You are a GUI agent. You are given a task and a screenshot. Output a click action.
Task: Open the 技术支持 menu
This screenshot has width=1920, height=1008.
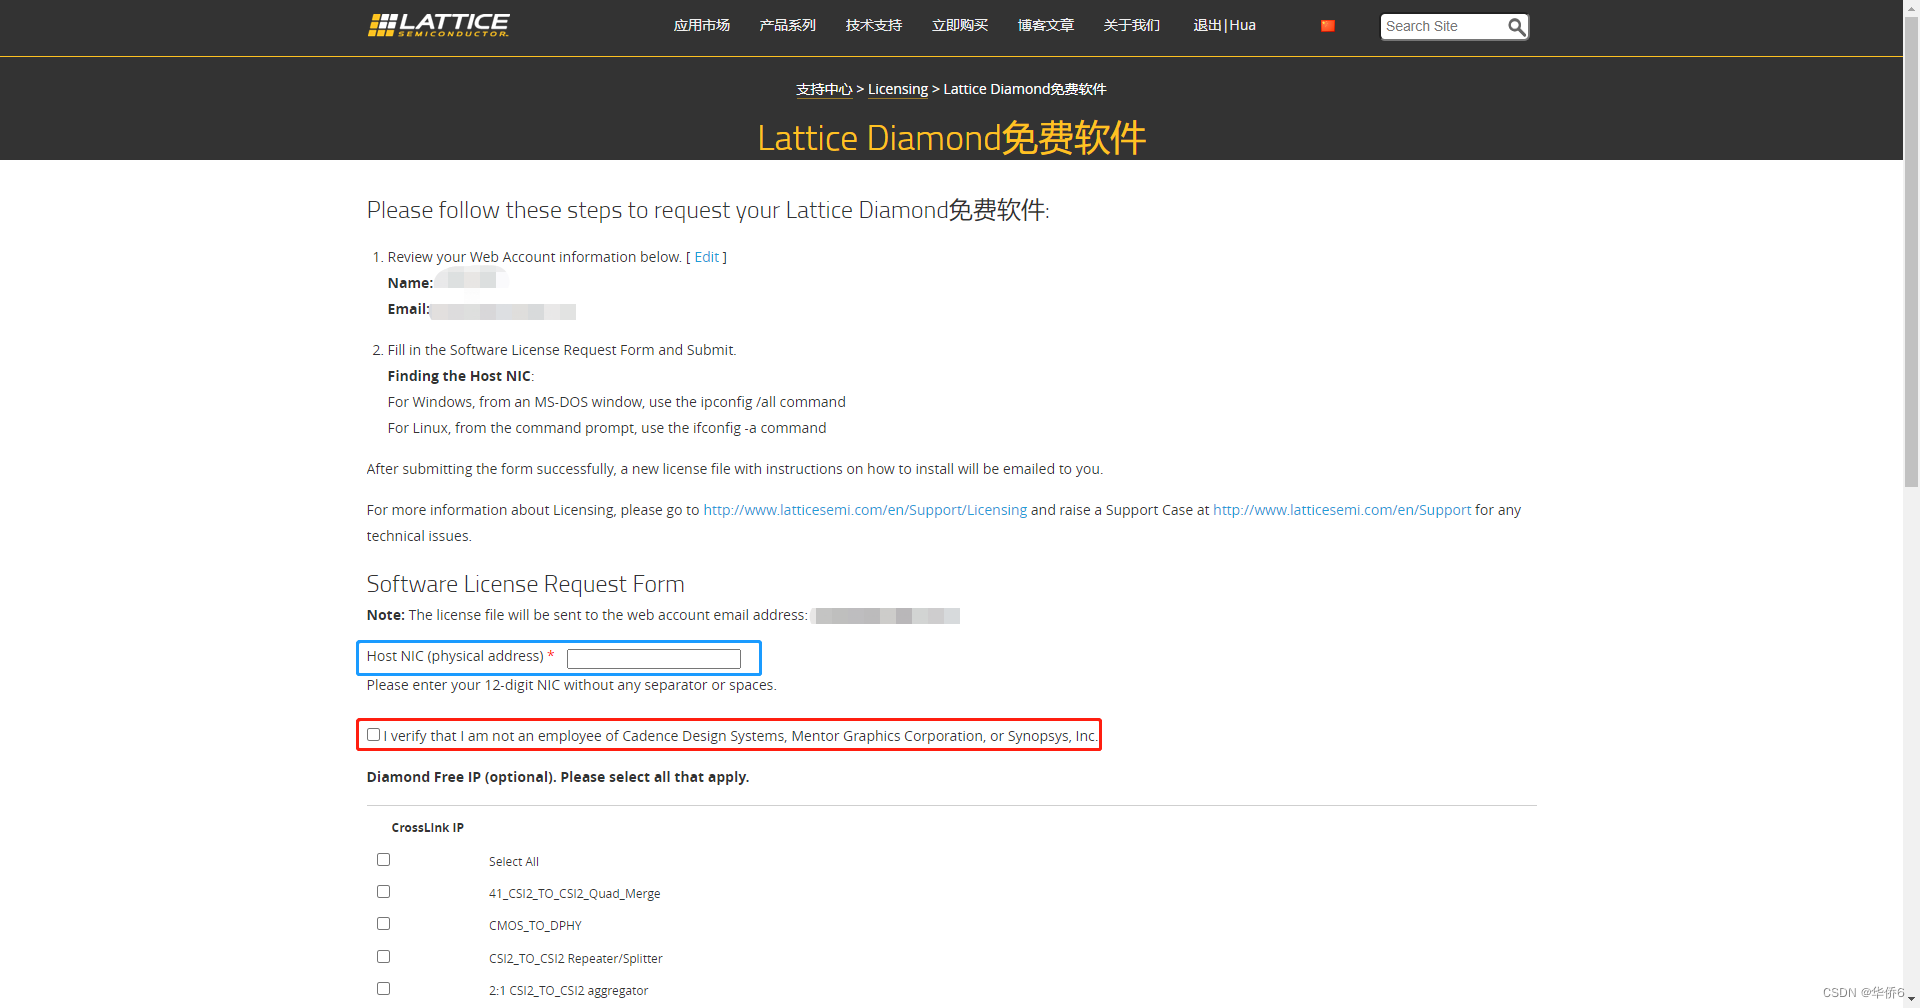[874, 25]
